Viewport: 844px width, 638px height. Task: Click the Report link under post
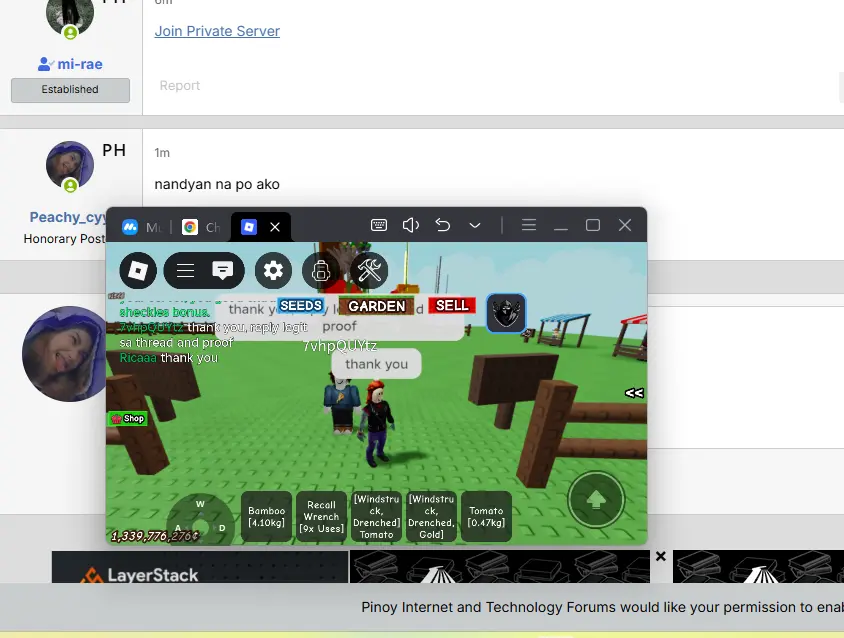tap(179, 86)
